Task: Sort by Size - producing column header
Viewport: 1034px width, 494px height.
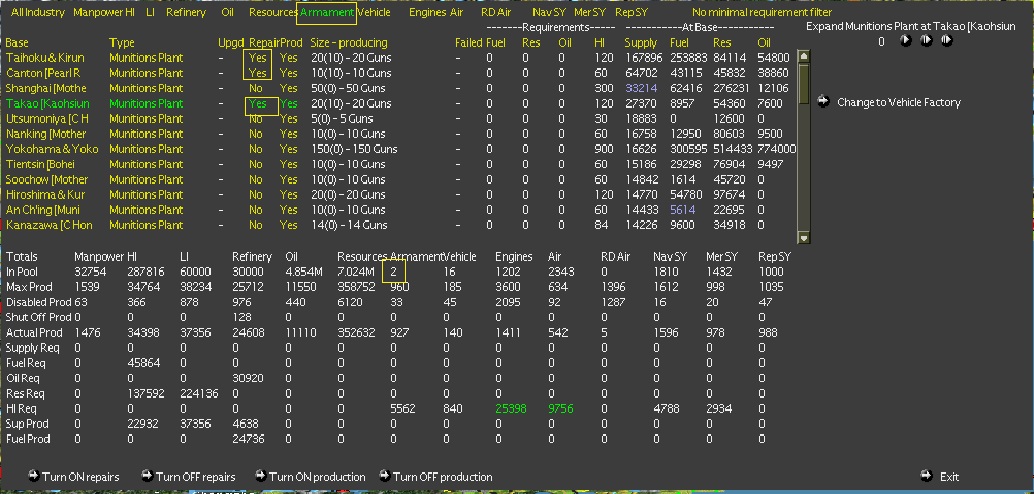Action: 349,43
